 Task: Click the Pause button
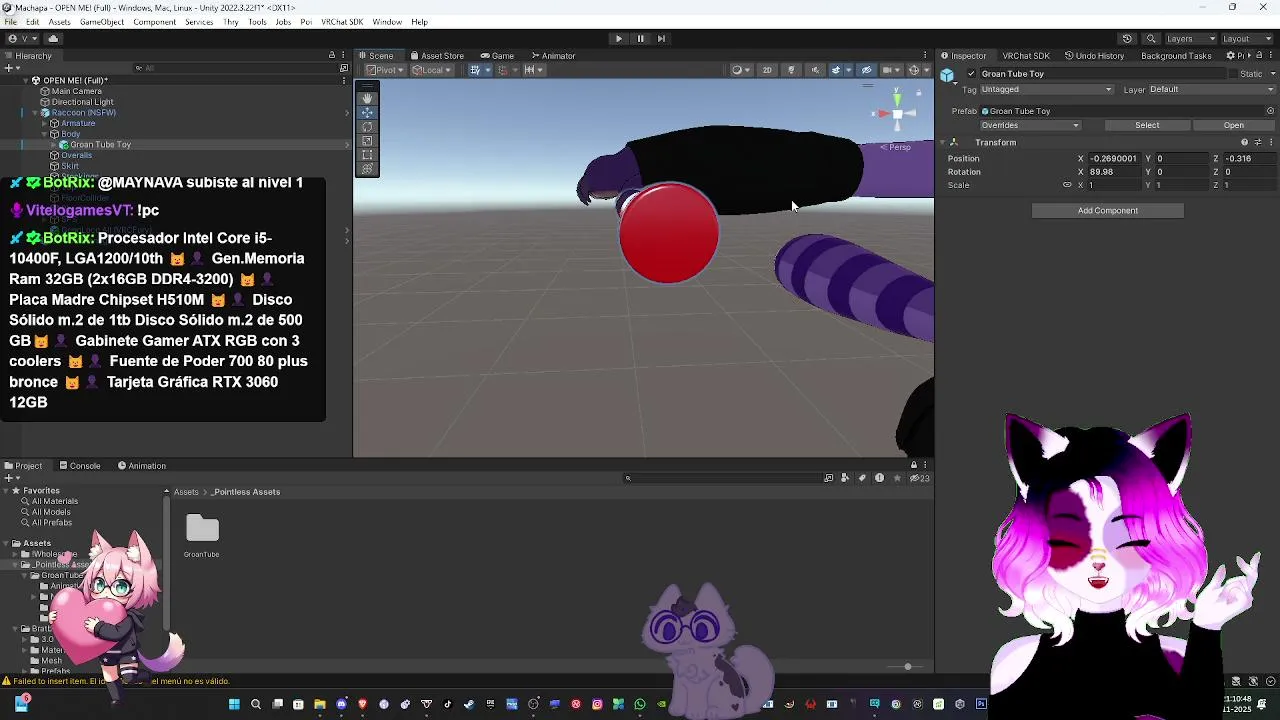pyautogui.click(x=640, y=38)
